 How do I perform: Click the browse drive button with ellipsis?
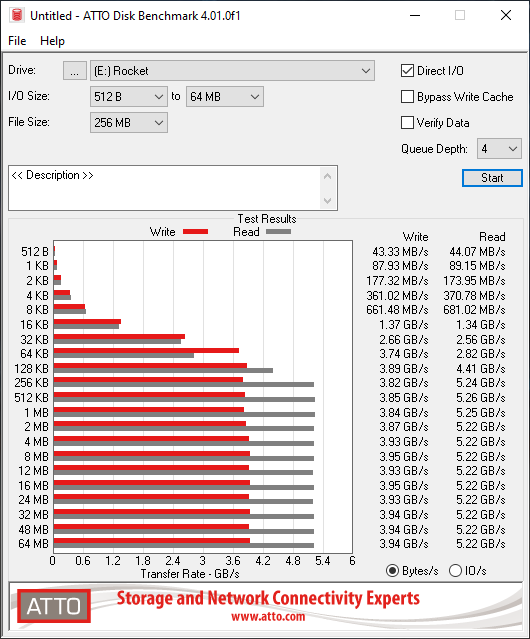click(75, 71)
